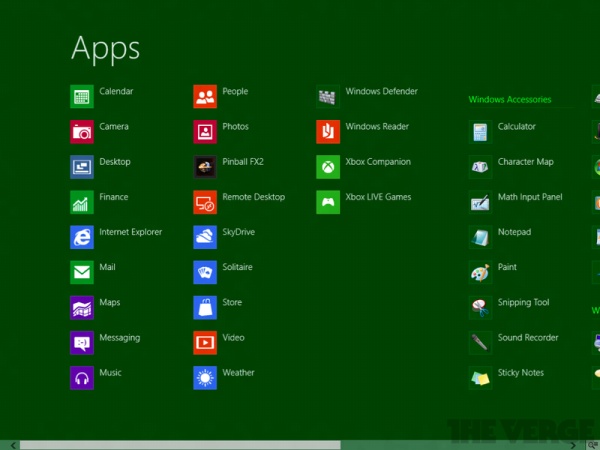
Task: Open the Snipping Tool icon
Action: (x=481, y=307)
